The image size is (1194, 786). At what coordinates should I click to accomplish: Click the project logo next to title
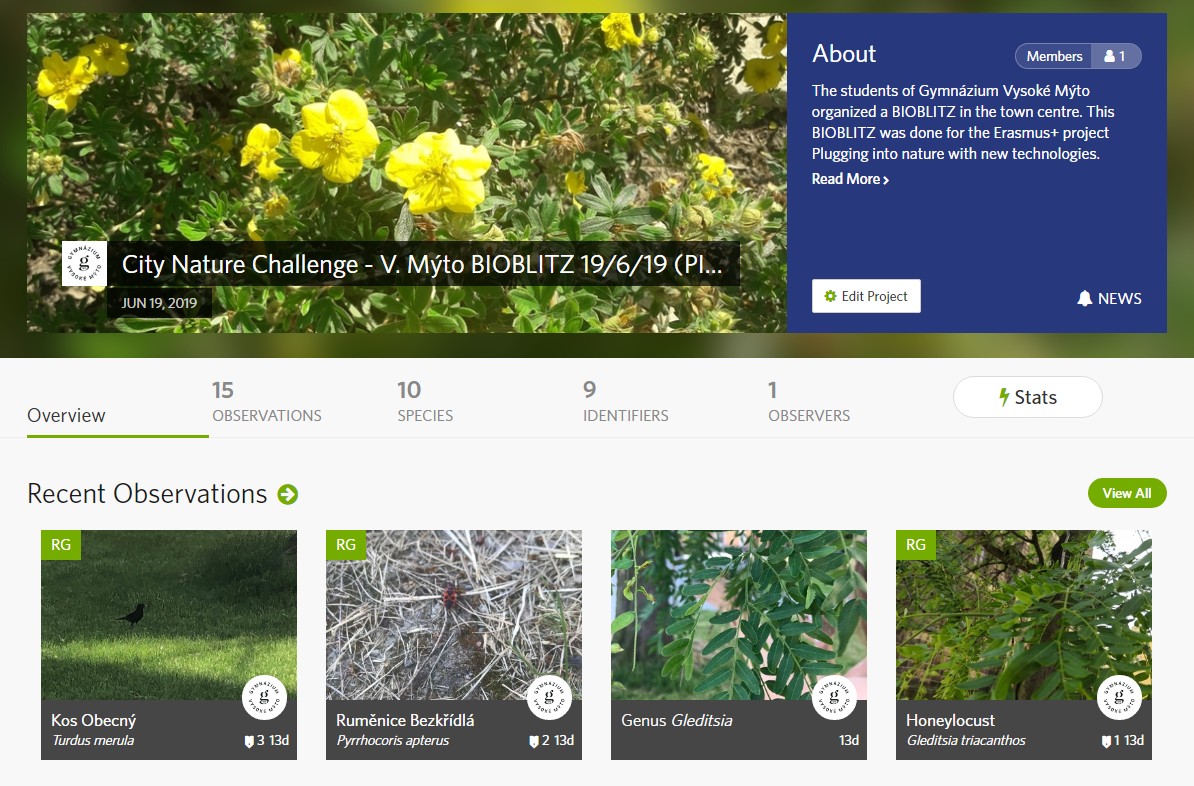[85, 264]
